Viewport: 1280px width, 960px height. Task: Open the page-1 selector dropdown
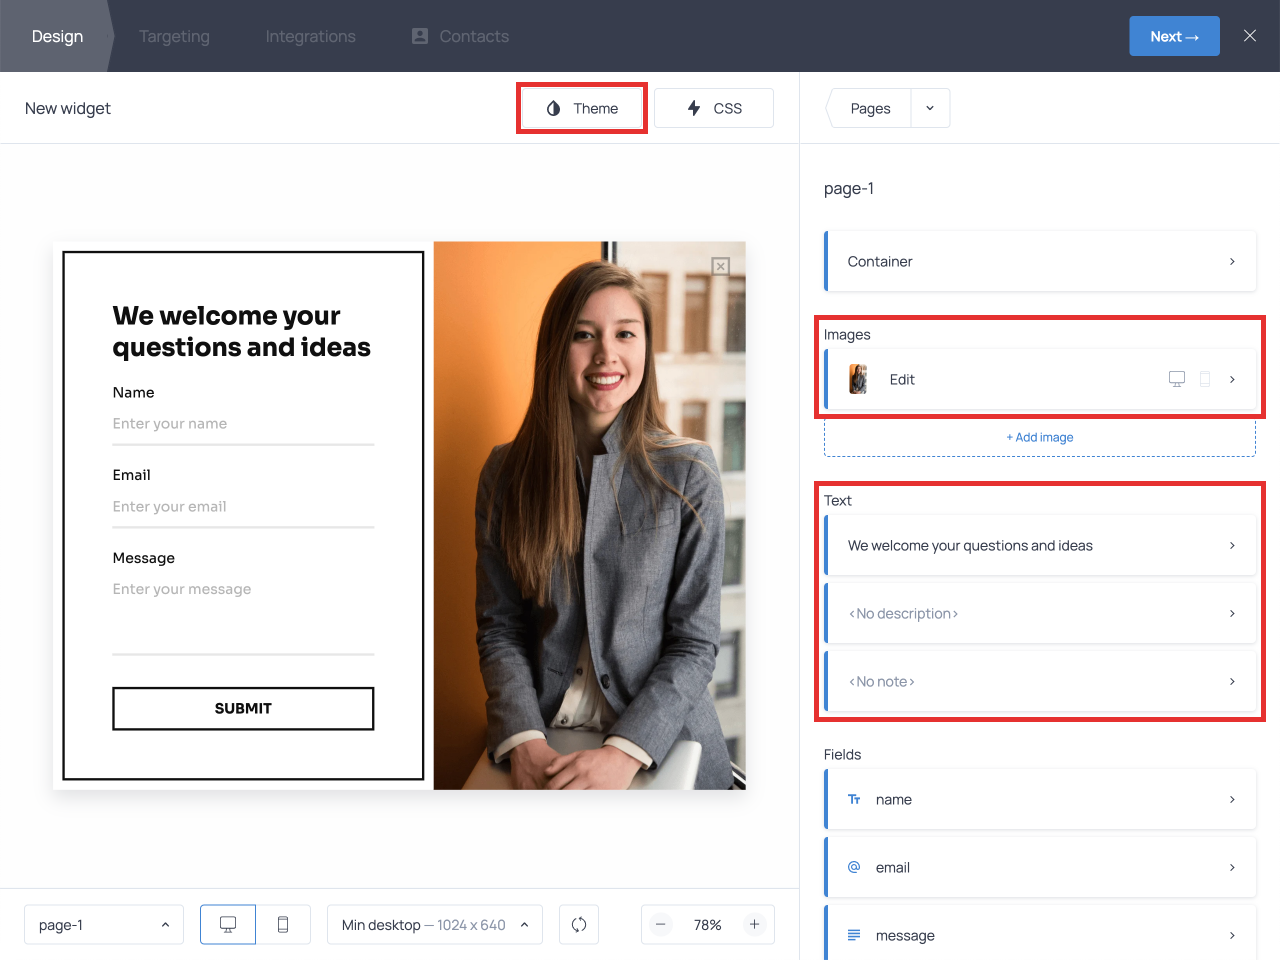[x=103, y=924]
